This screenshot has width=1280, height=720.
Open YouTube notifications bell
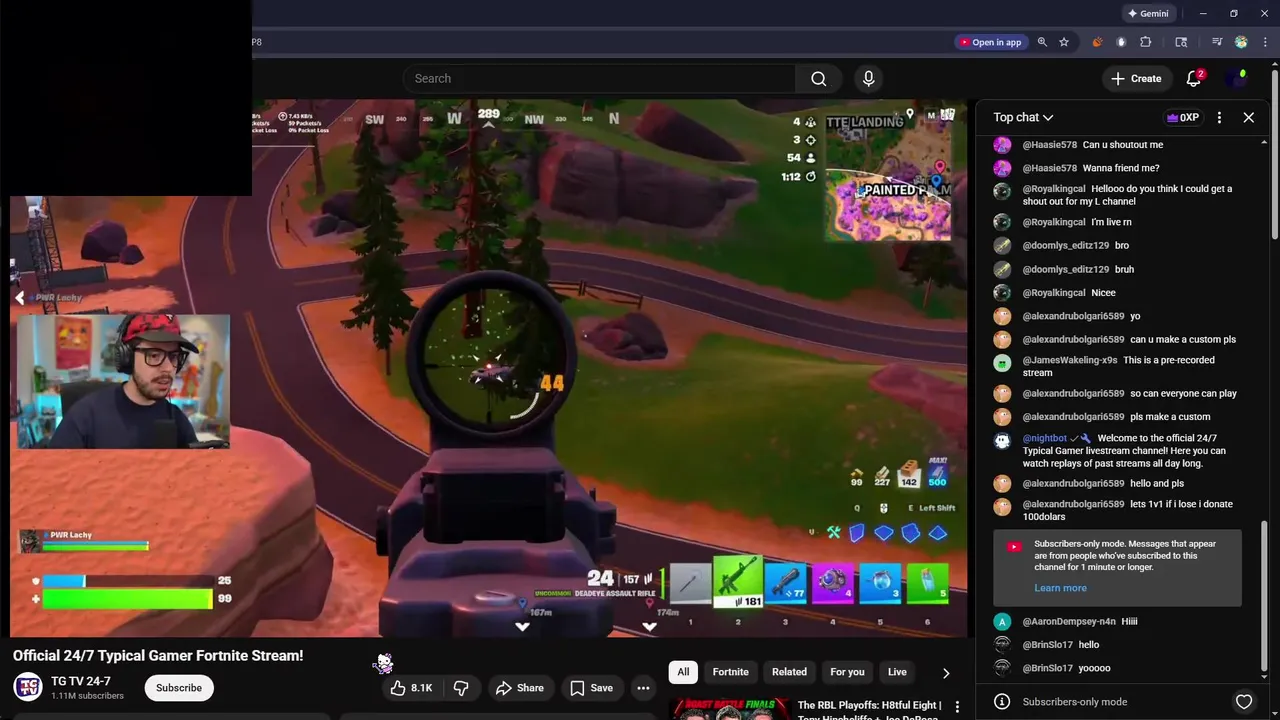click(1194, 79)
